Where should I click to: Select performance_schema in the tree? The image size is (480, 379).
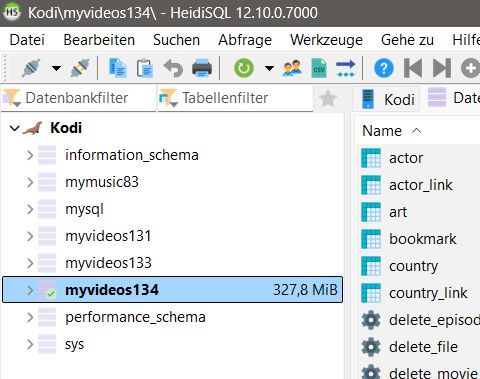135,317
